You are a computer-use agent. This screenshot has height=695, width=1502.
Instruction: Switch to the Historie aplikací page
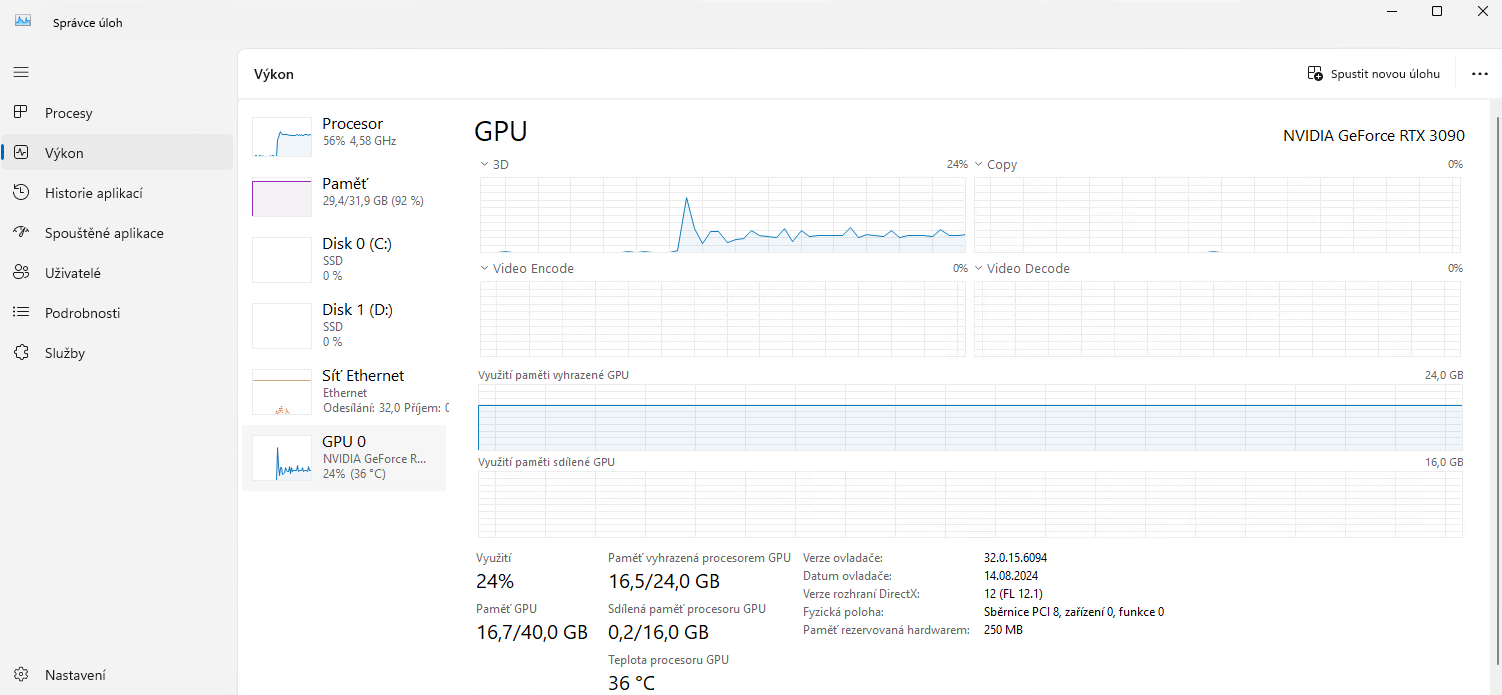click(x=117, y=193)
